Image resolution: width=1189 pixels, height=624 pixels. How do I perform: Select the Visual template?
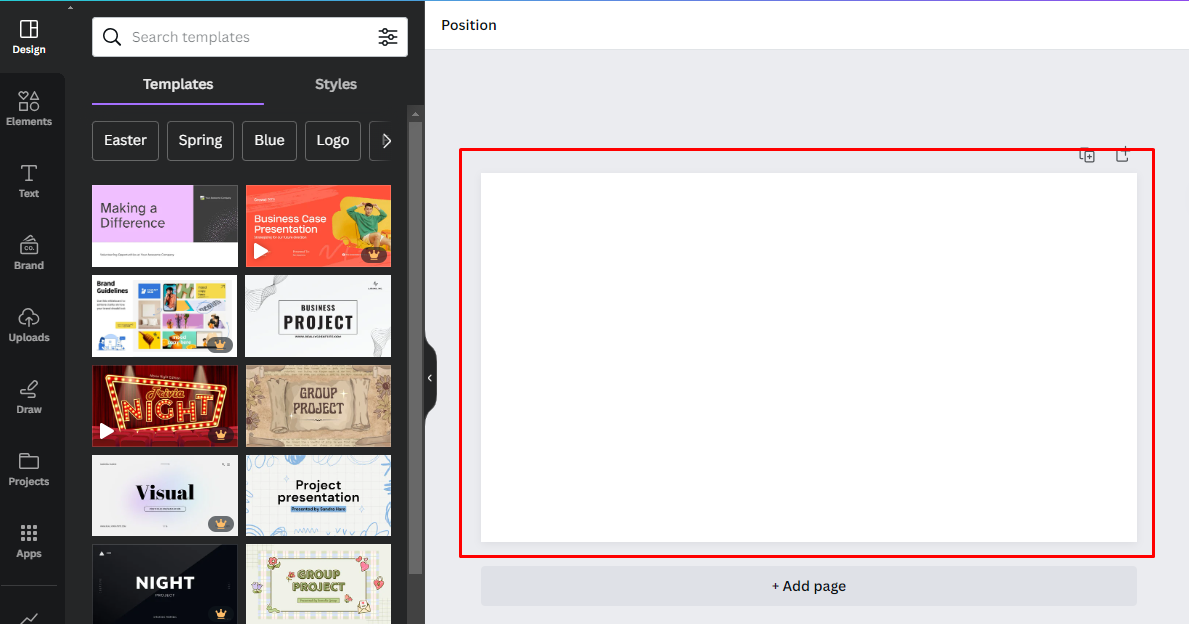[165, 495]
